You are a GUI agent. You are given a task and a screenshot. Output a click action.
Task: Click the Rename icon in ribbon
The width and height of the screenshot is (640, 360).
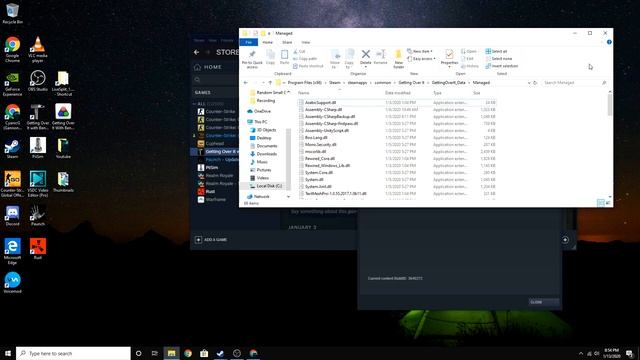(x=380, y=56)
